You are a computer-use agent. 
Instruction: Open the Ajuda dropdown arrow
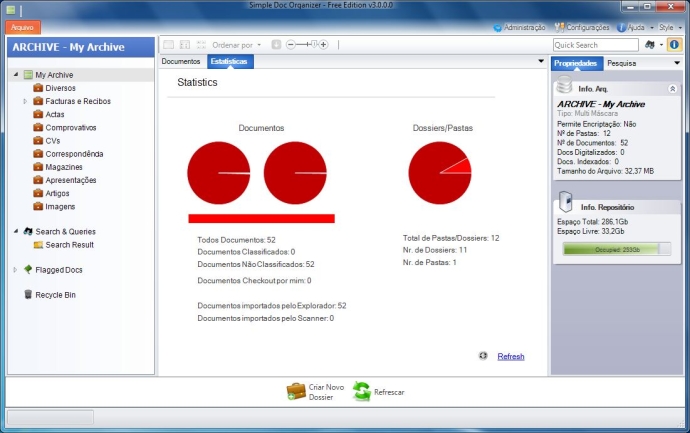point(652,28)
